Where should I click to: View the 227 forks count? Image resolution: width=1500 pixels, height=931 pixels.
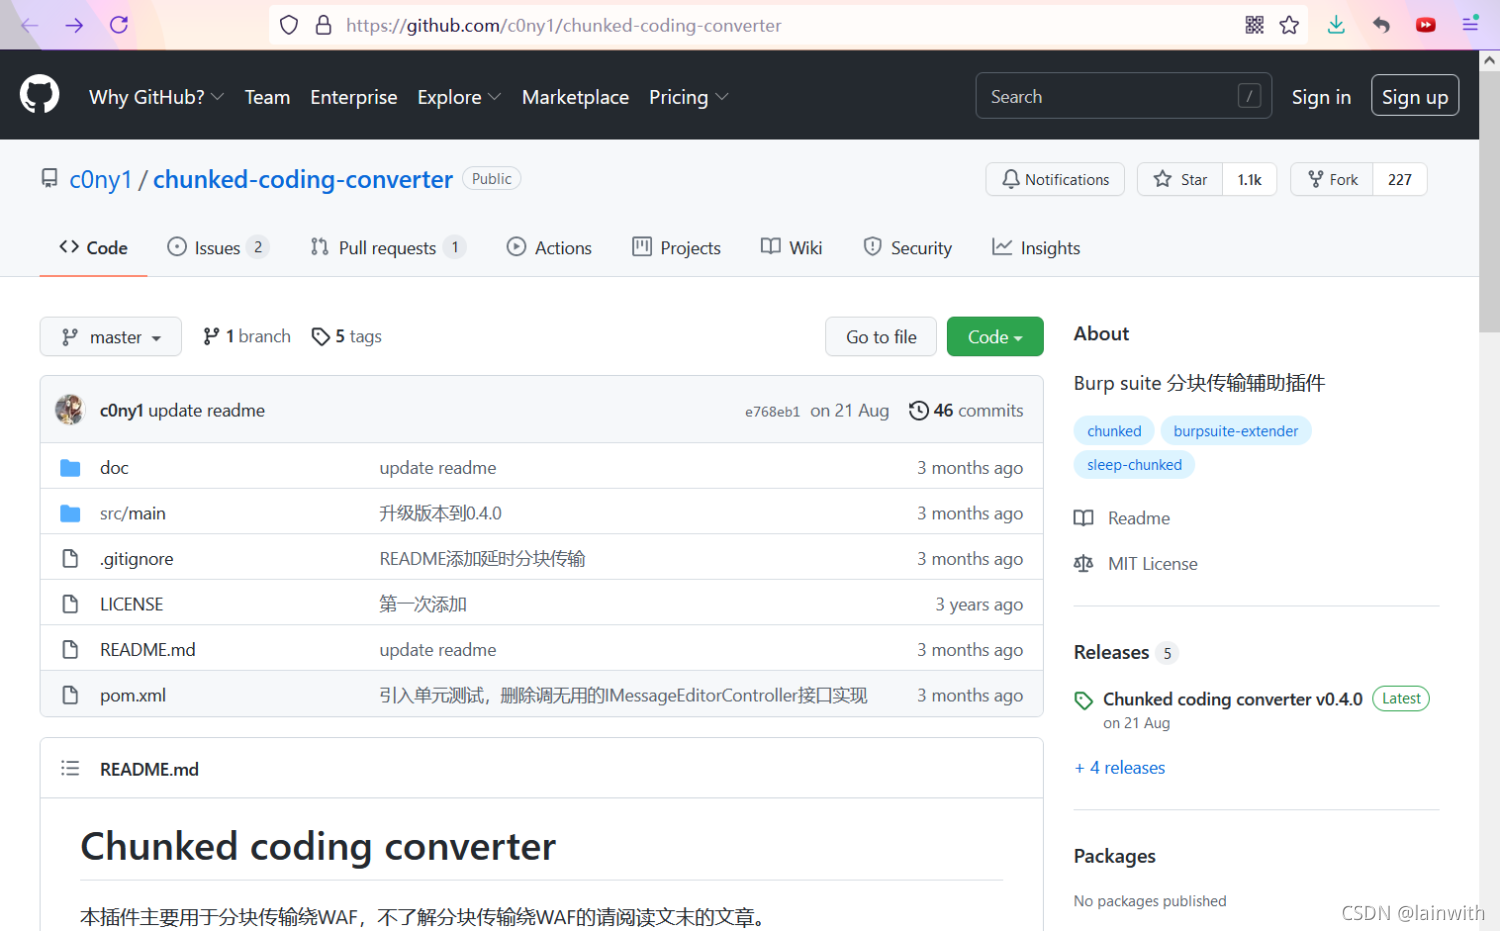(1400, 179)
